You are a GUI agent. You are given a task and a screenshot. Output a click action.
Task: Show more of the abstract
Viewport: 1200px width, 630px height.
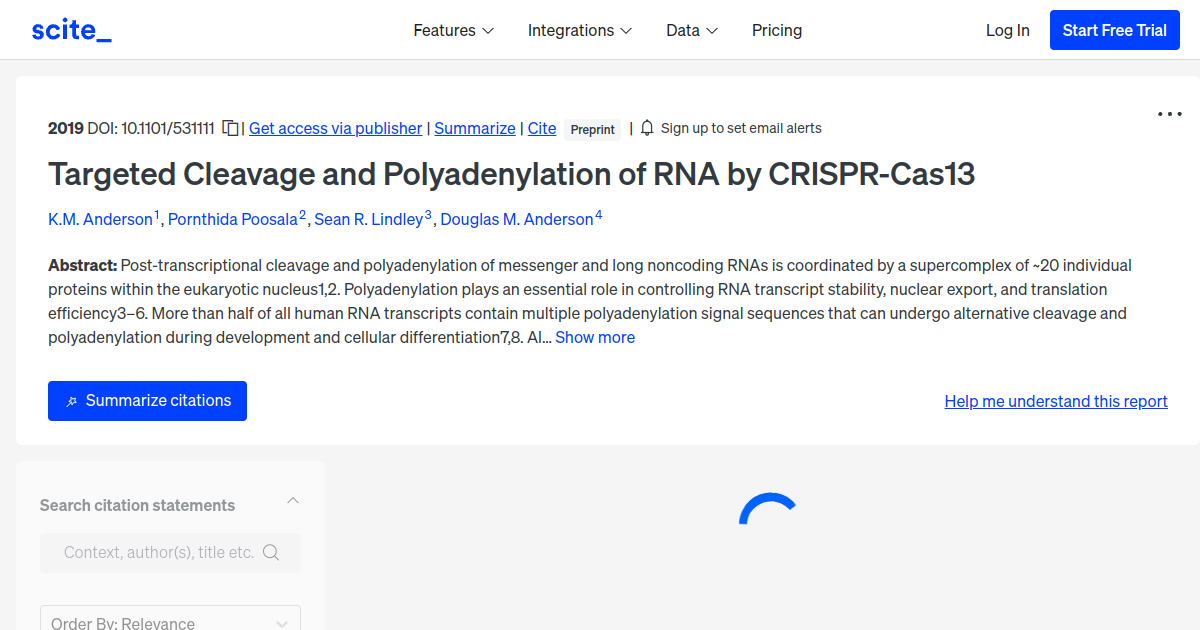595,337
